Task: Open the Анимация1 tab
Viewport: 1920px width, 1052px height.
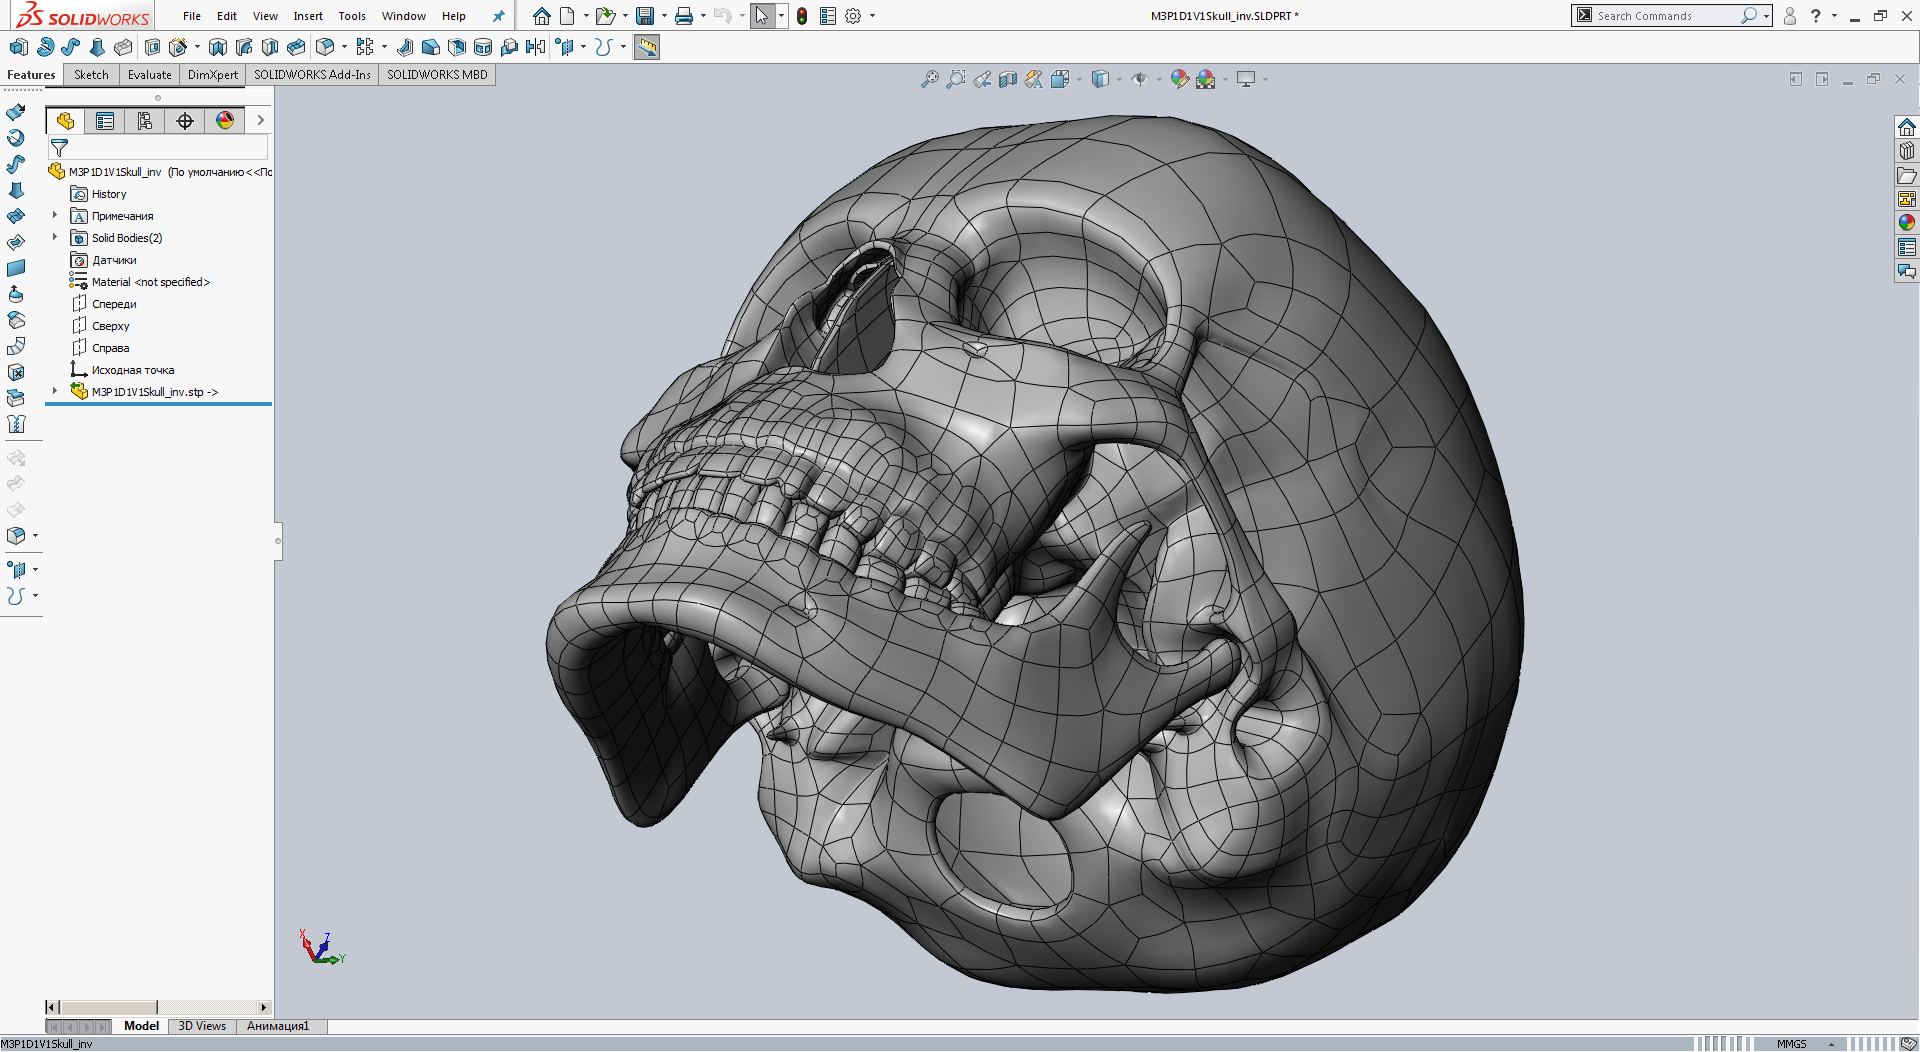Action: pos(277,1025)
